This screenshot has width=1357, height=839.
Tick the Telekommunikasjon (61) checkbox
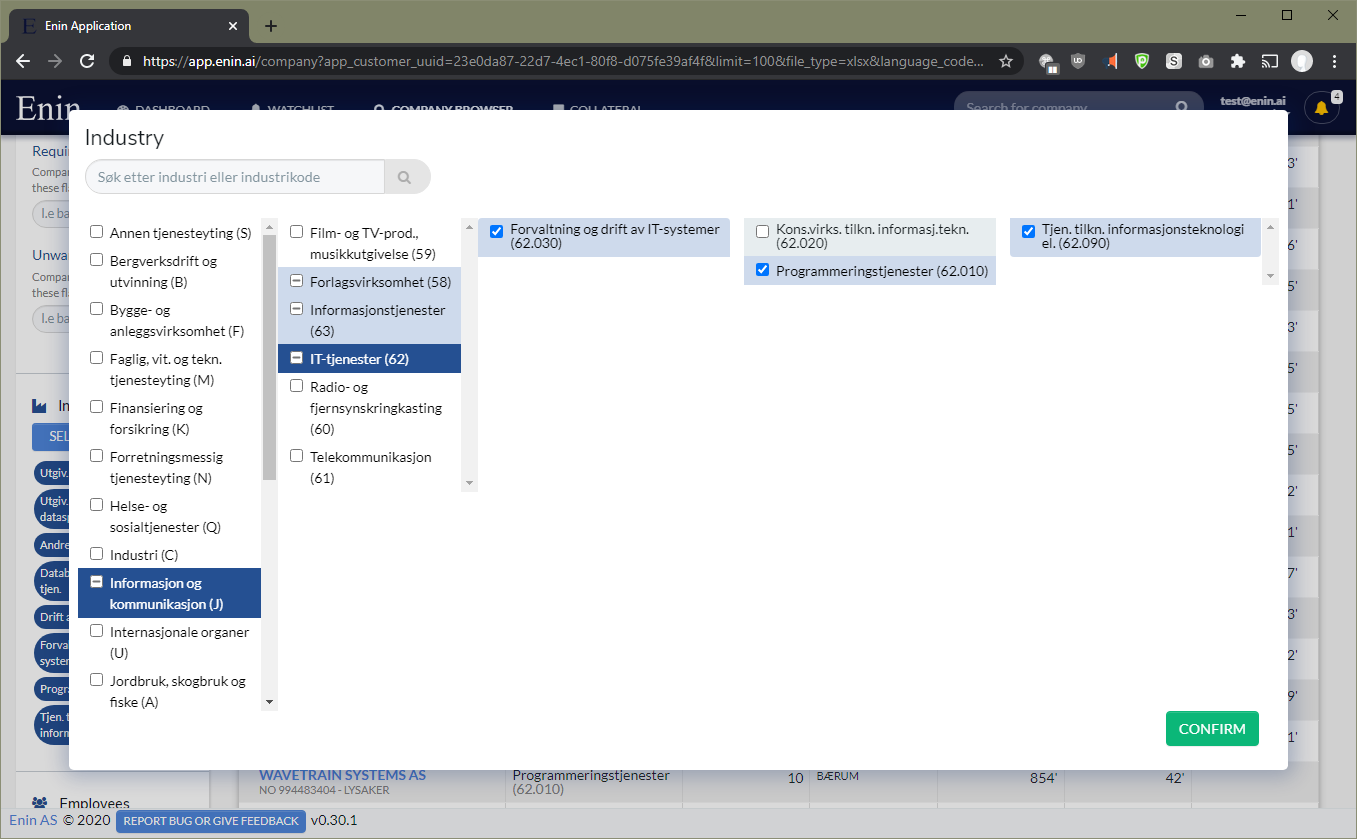(x=297, y=456)
